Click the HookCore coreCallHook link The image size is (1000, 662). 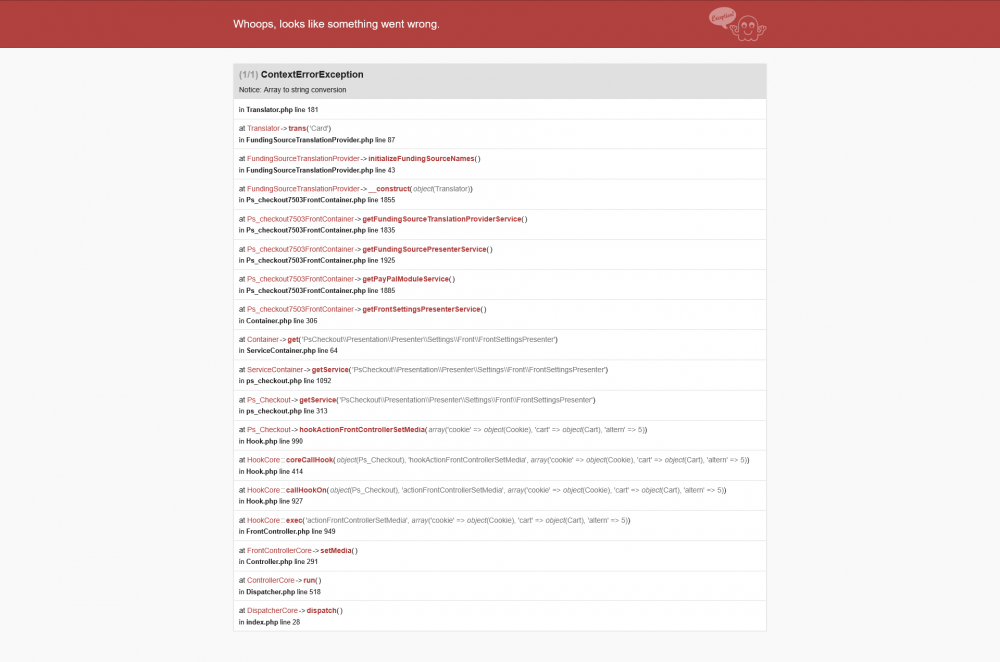(308, 459)
